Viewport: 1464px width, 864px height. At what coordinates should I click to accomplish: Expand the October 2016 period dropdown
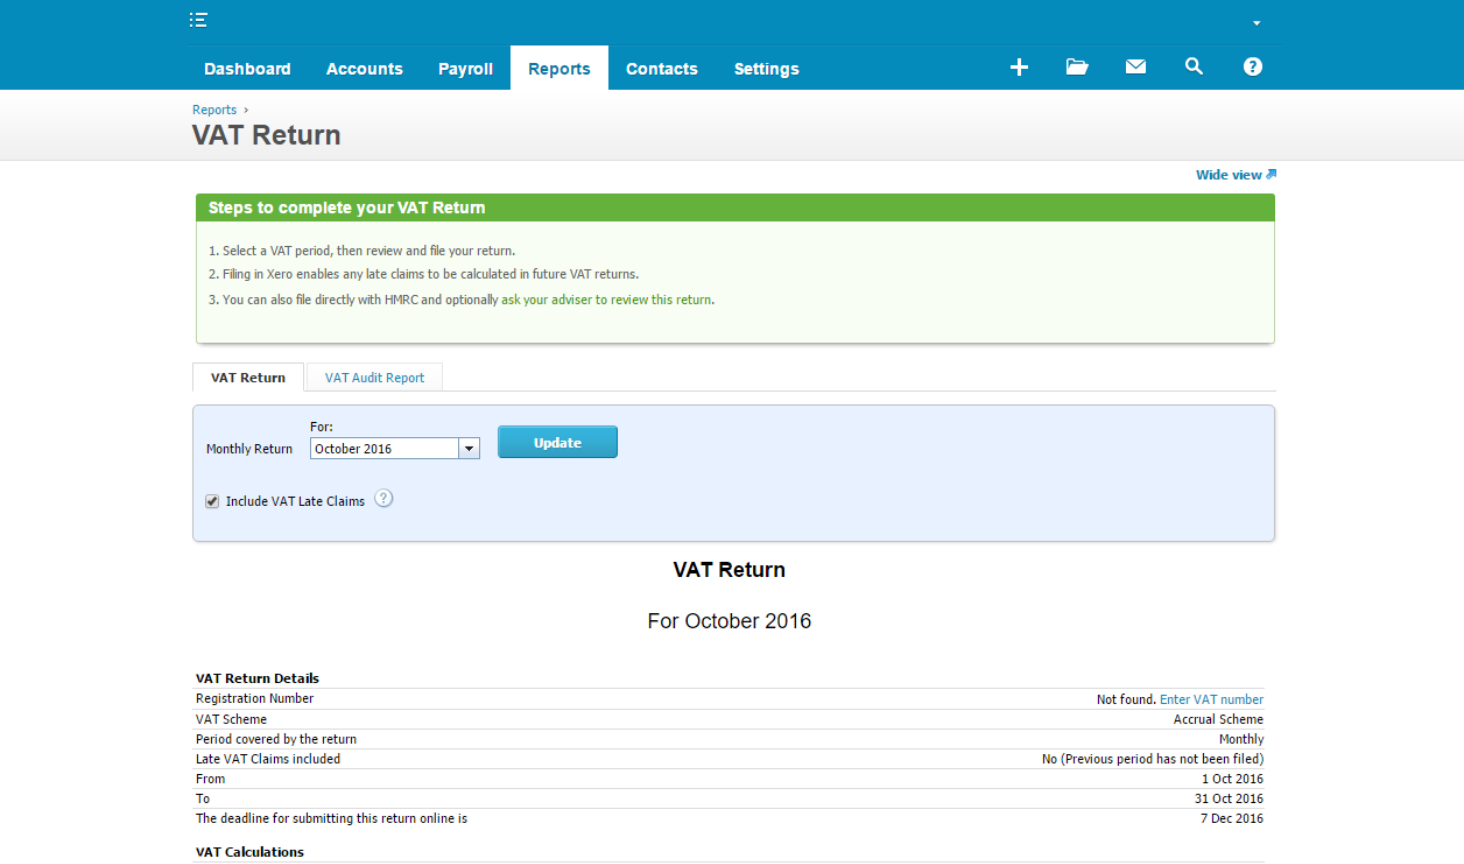469,449
